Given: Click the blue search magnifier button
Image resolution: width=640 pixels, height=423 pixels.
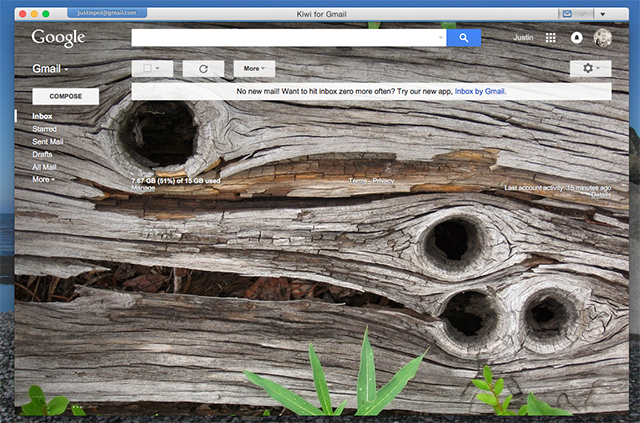Looking at the screenshot, I should point(464,38).
